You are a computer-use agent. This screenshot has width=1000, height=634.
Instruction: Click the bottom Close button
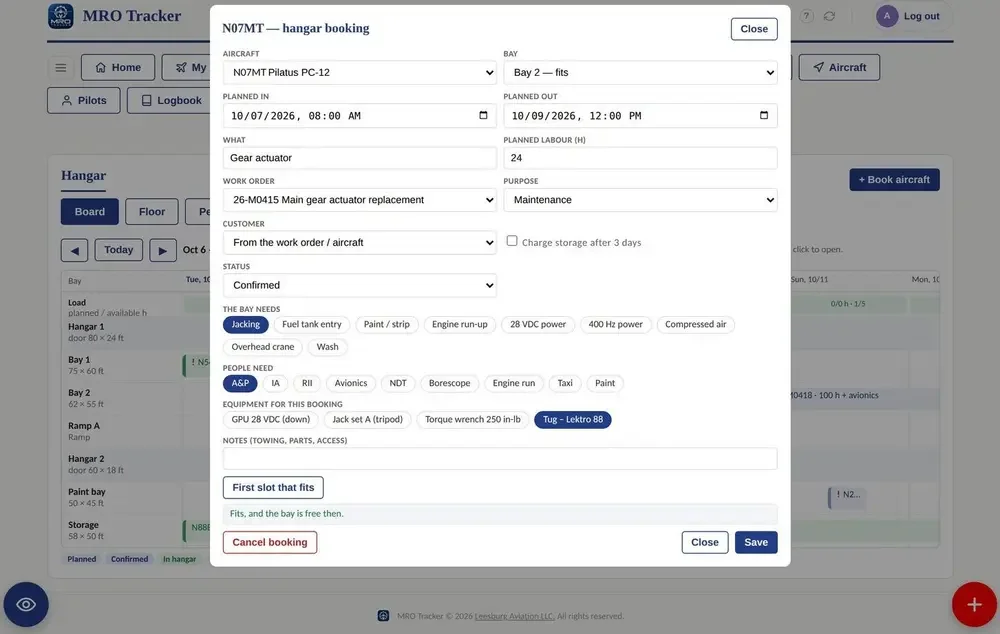[705, 543]
